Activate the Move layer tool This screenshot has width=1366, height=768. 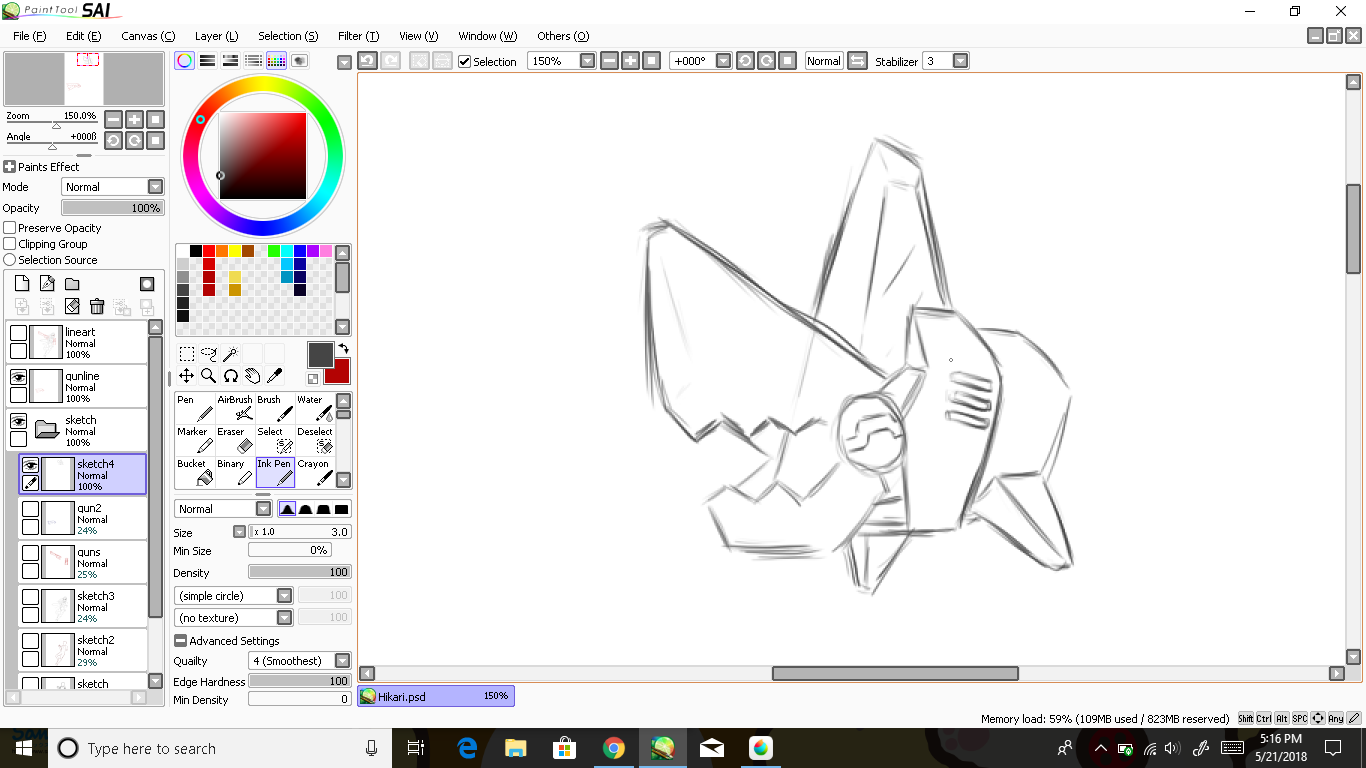pyautogui.click(x=187, y=376)
